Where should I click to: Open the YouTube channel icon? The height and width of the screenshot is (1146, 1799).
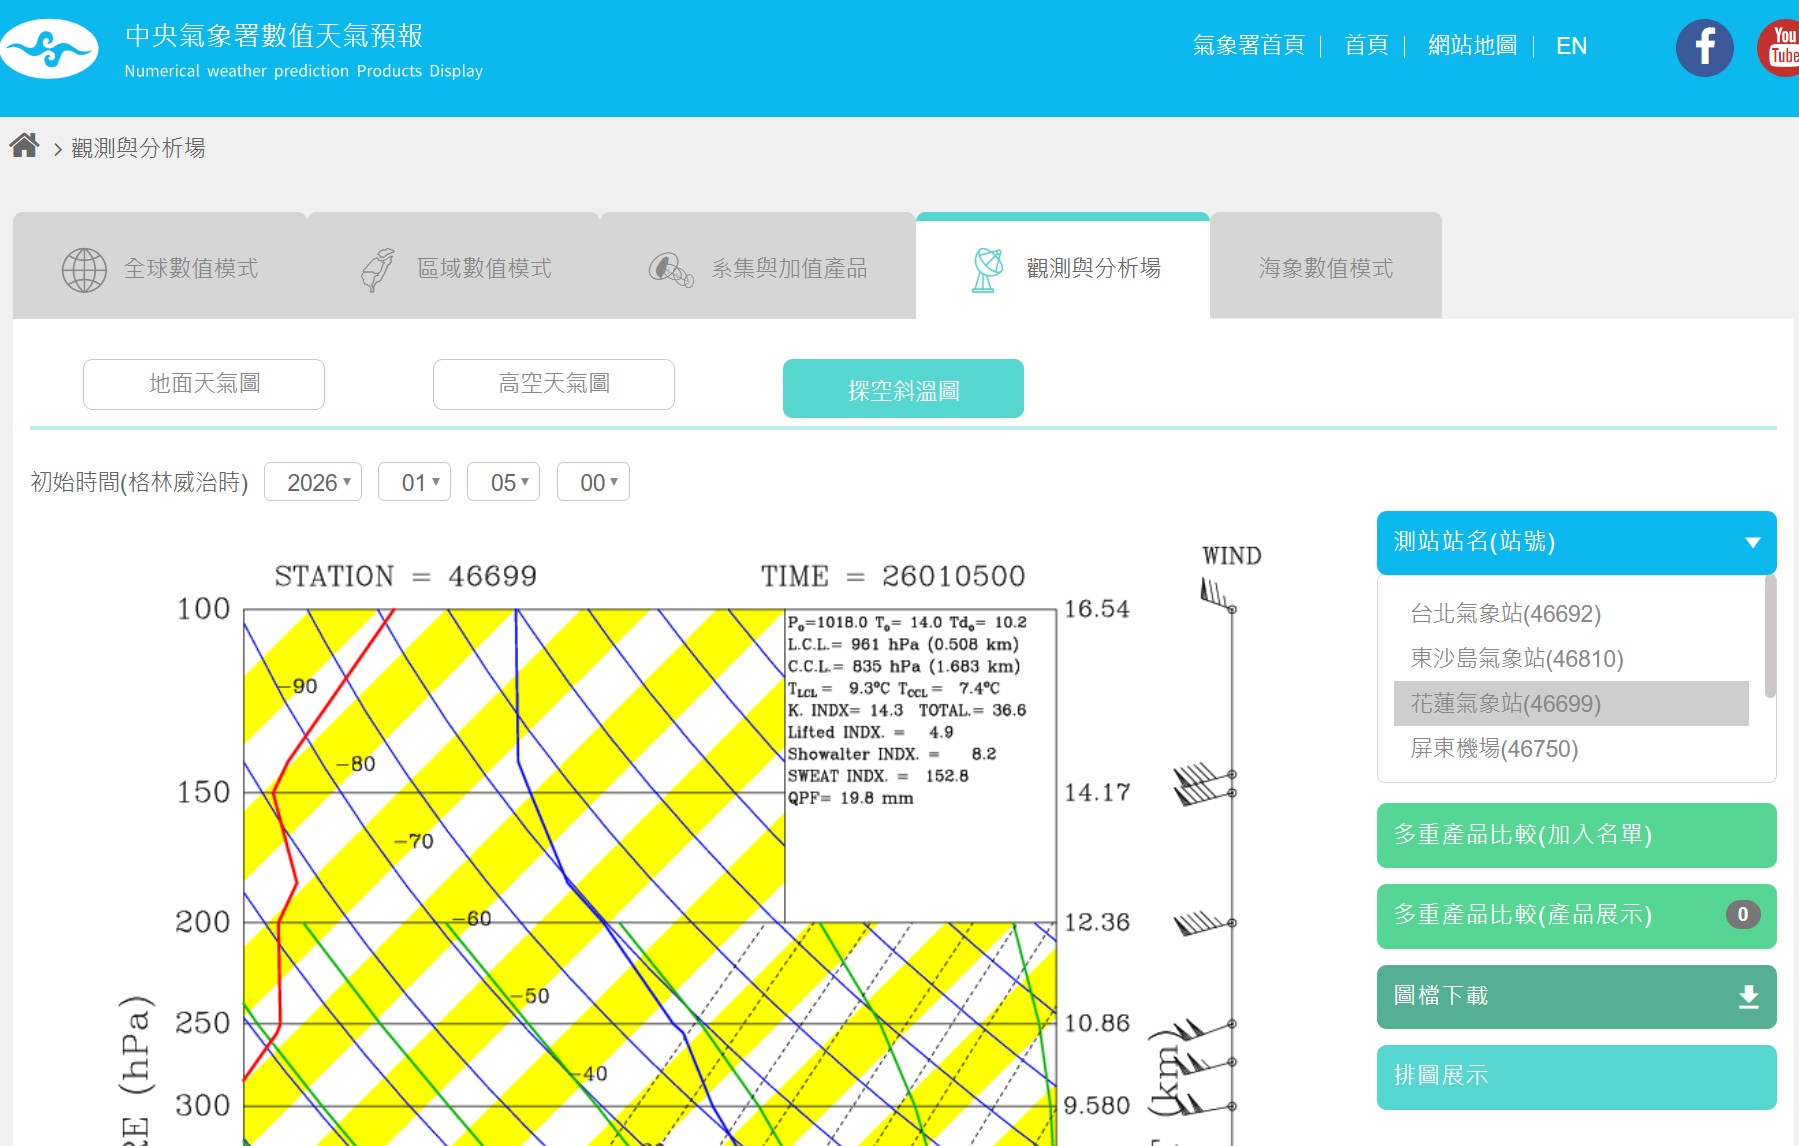point(1781,47)
